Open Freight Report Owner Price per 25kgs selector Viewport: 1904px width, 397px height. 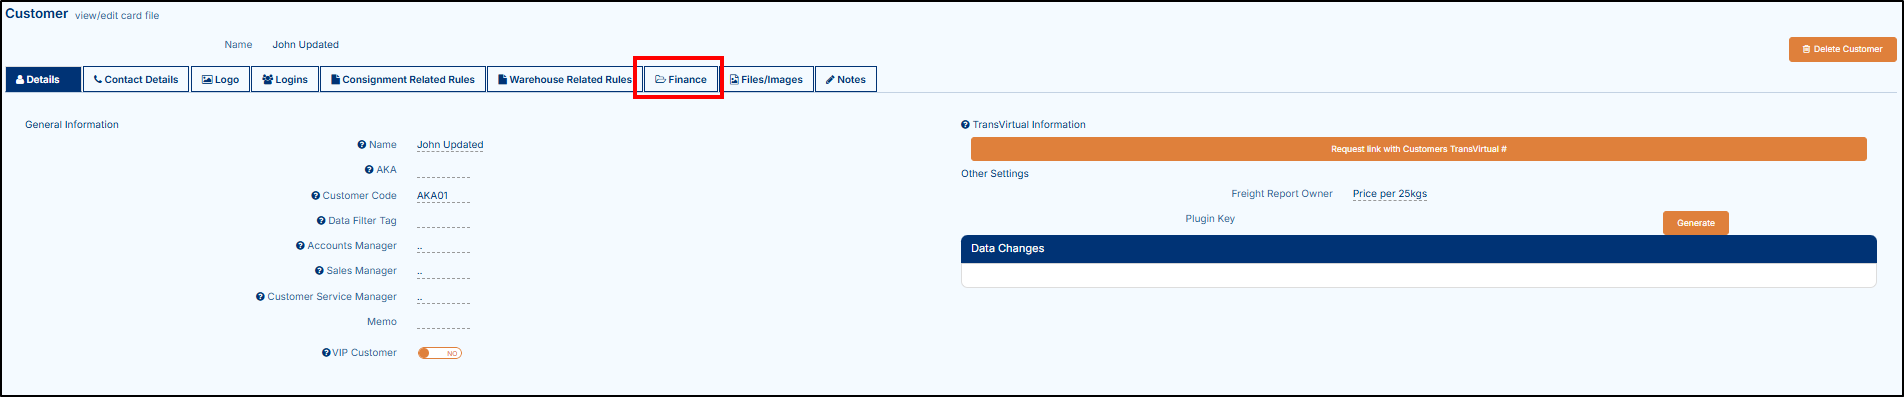pos(1390,194)
